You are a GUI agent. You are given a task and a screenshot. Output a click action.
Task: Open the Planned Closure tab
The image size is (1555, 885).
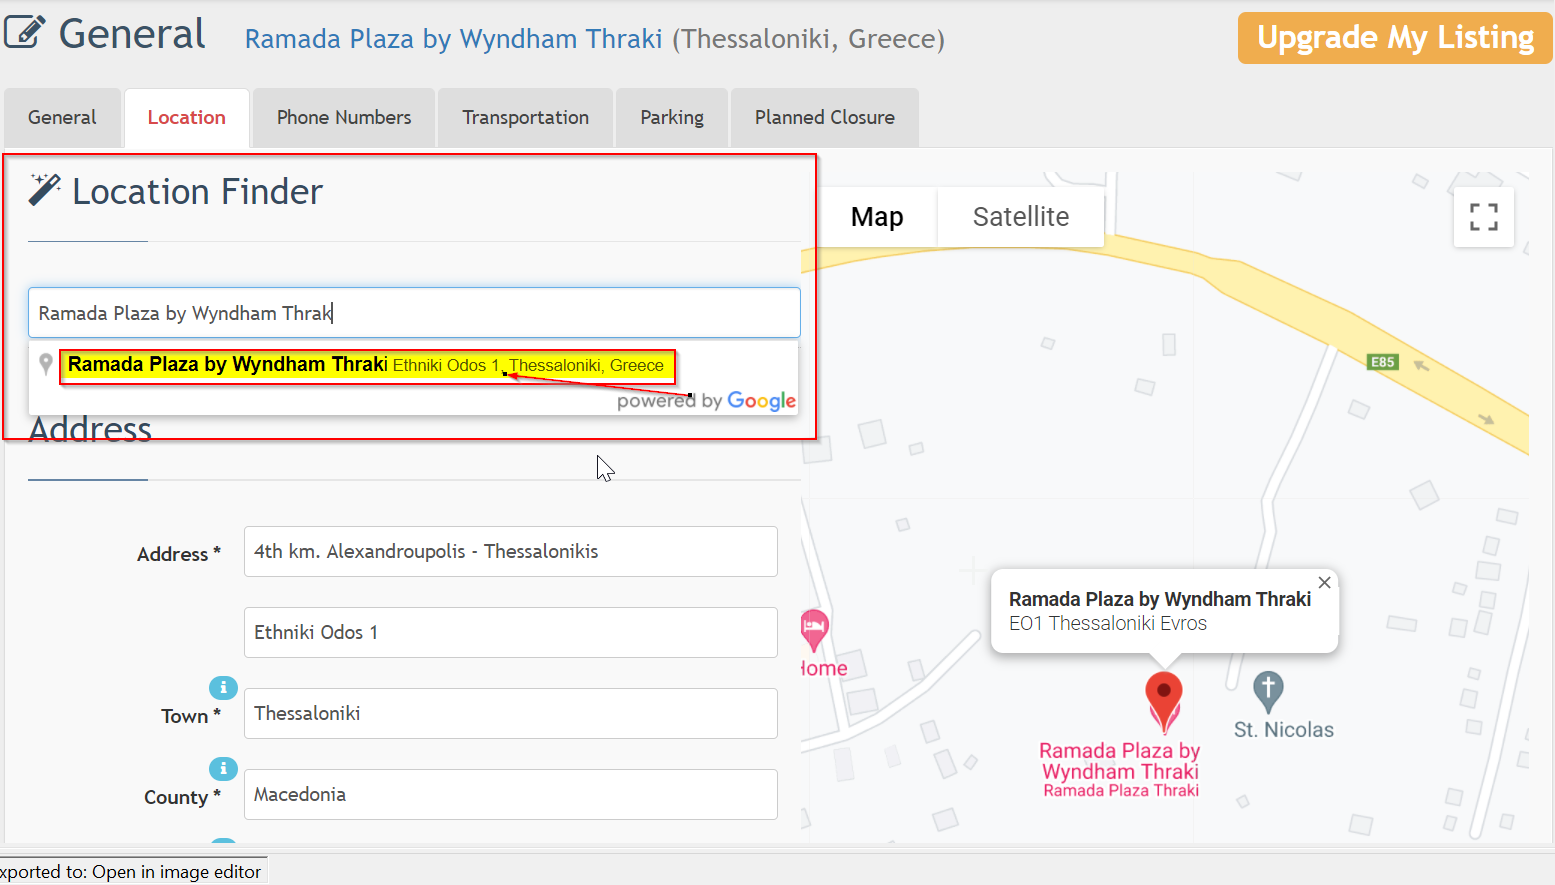tap(825, 118)
